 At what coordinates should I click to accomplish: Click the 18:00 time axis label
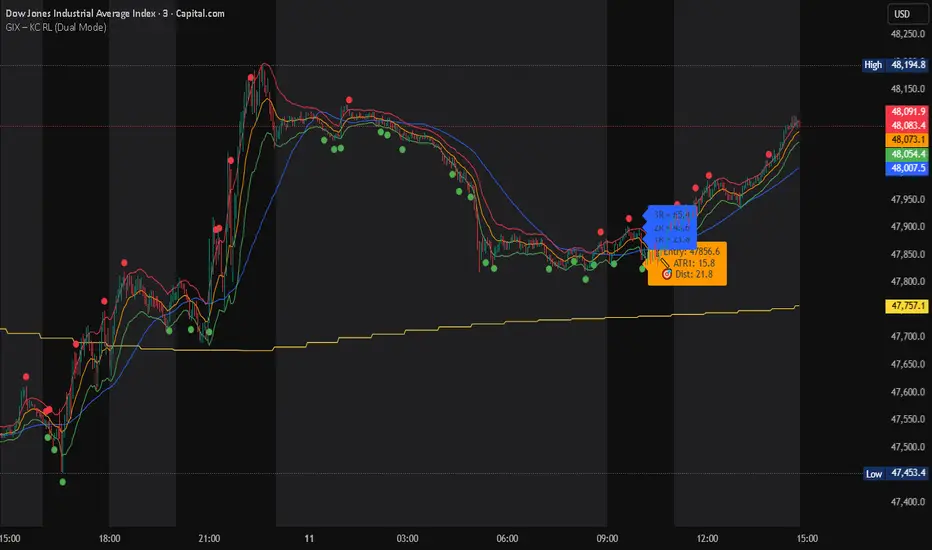pyautogui.click(x=109, y=539)
